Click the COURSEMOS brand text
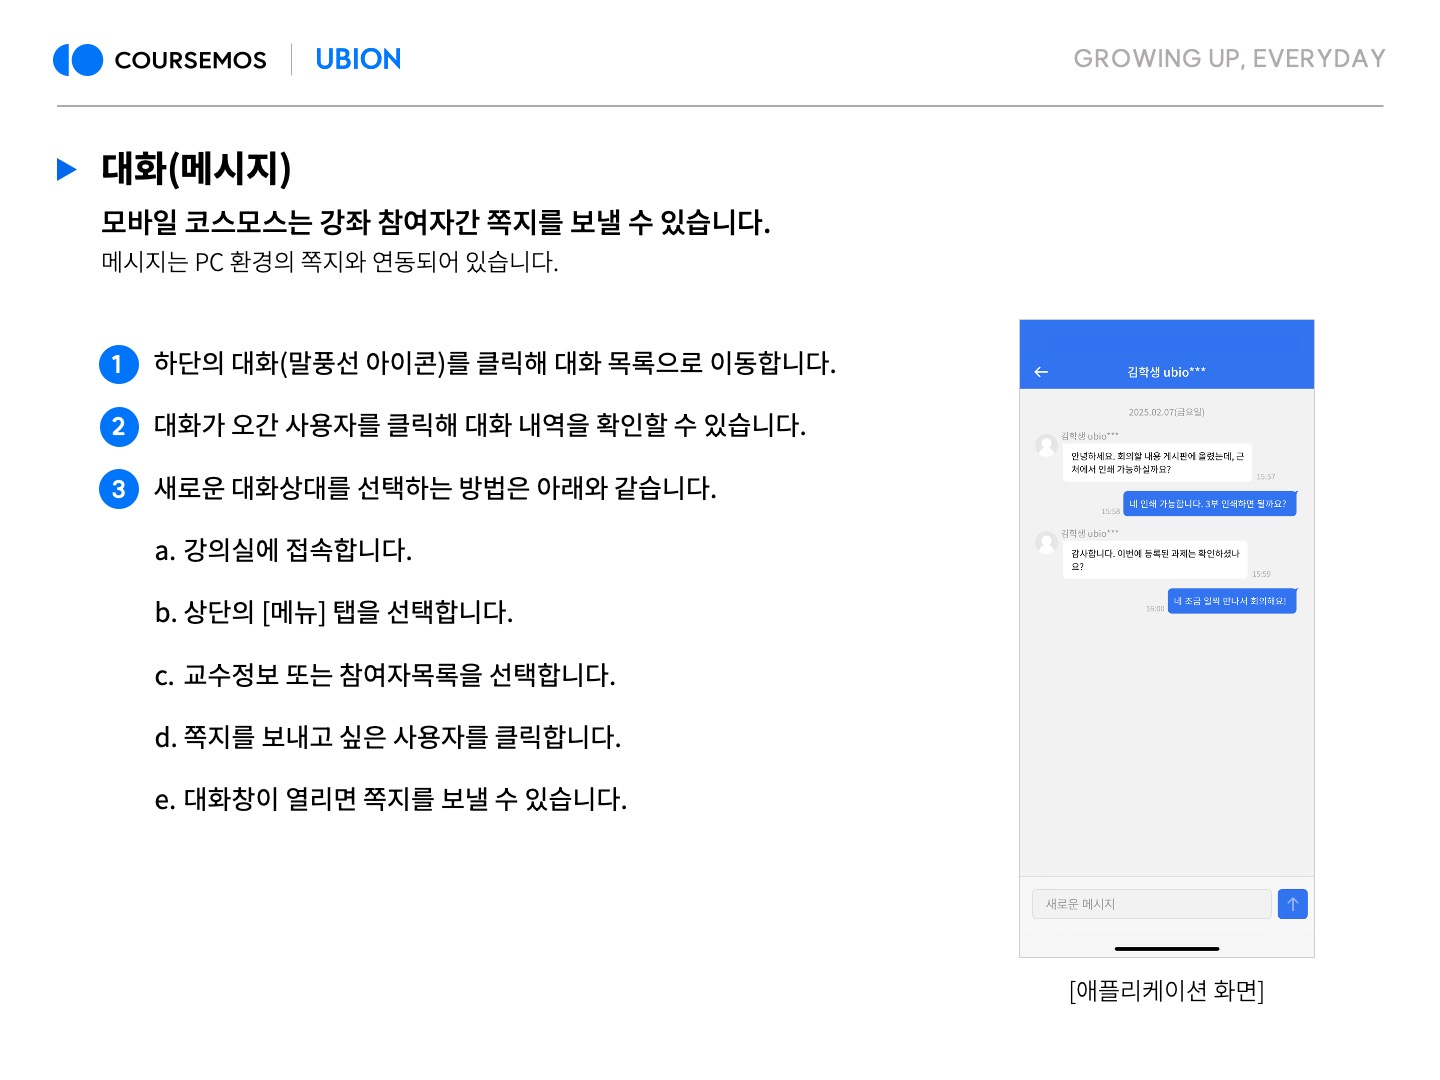This screenshot has height=1080, width=1440. tap(190, 61)
